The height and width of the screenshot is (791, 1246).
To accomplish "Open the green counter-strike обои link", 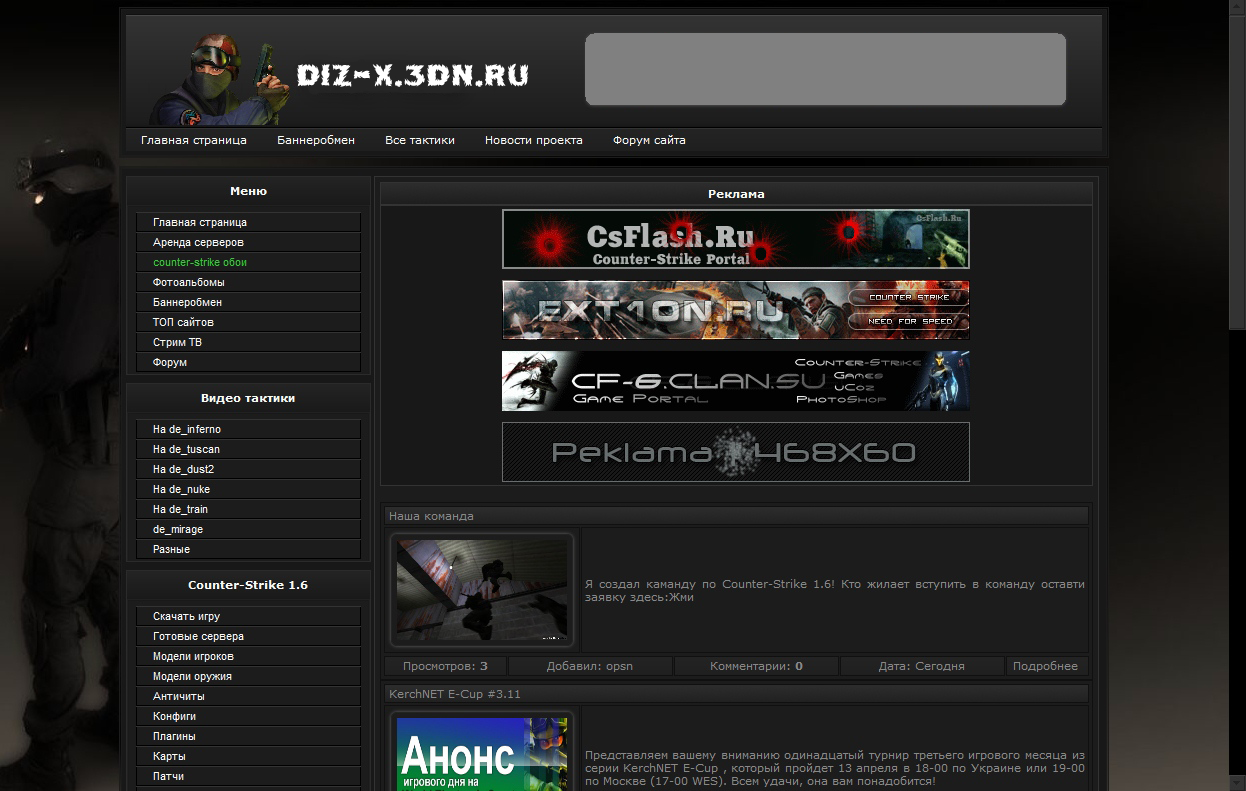I will point(200,262).
